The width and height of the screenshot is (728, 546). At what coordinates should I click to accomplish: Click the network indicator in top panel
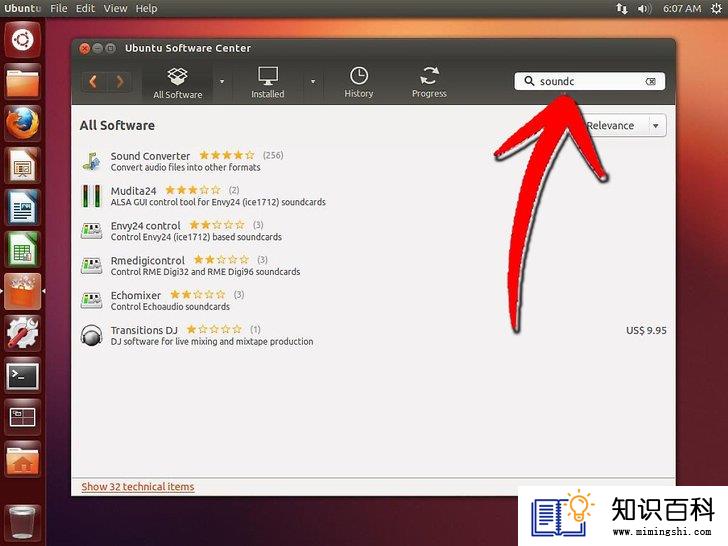click(622, 8)
